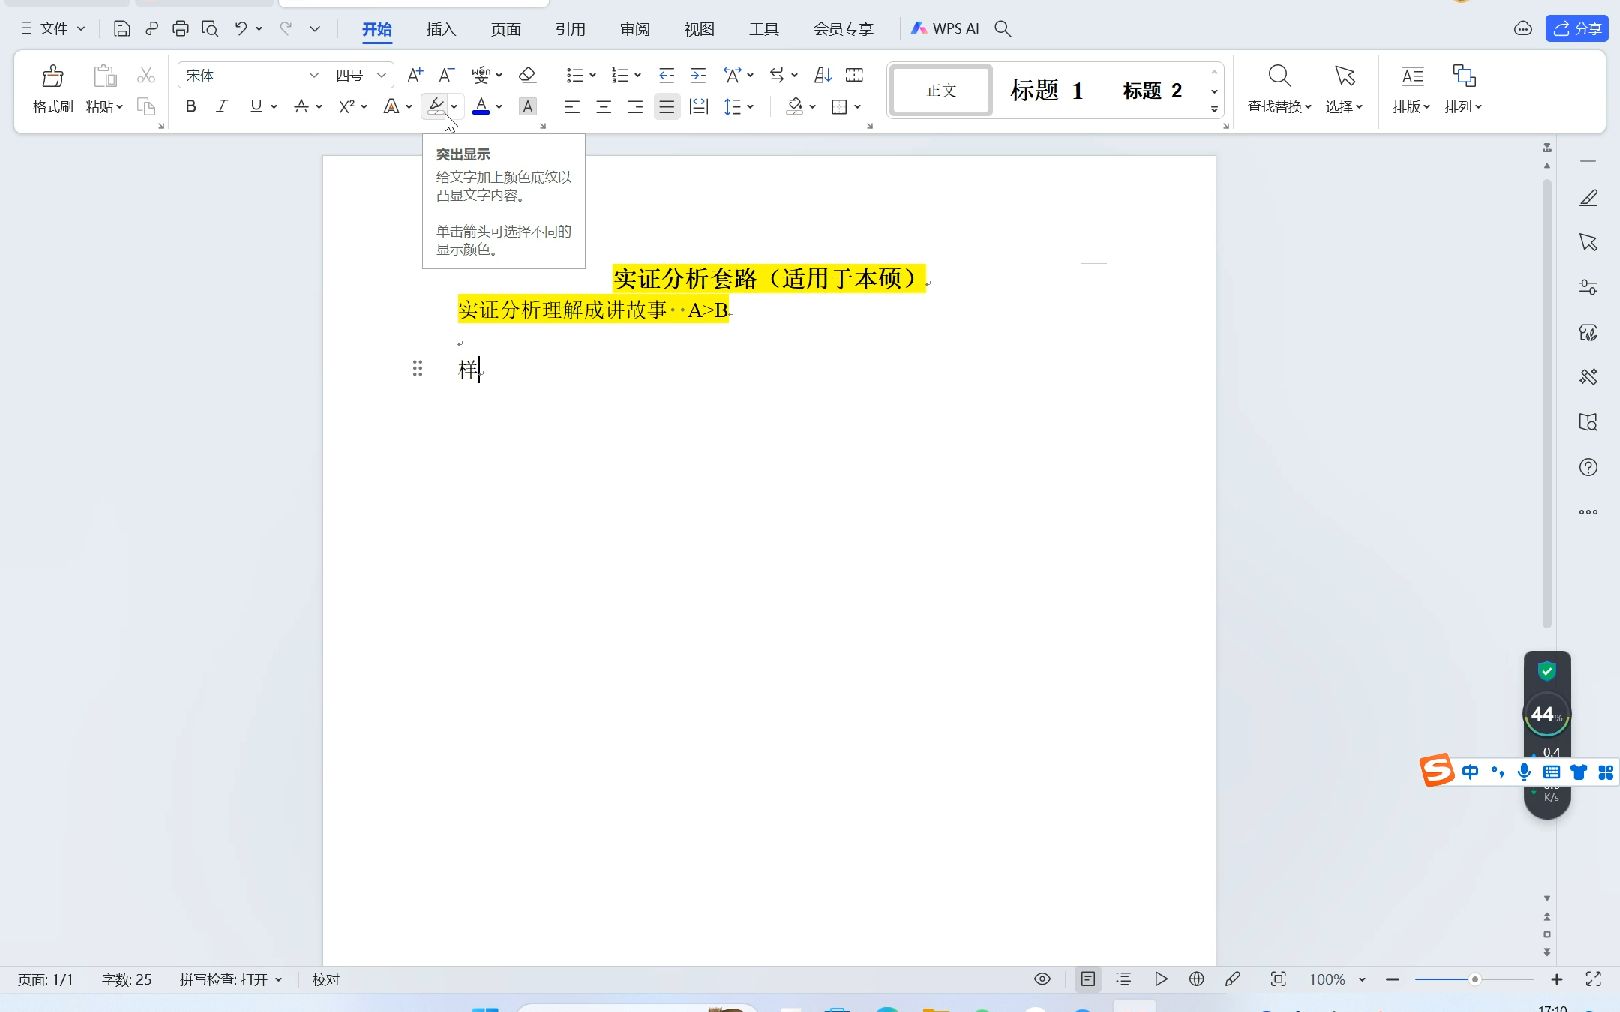
Task: Click the Increase indent icon
Action: pos(699,75)
